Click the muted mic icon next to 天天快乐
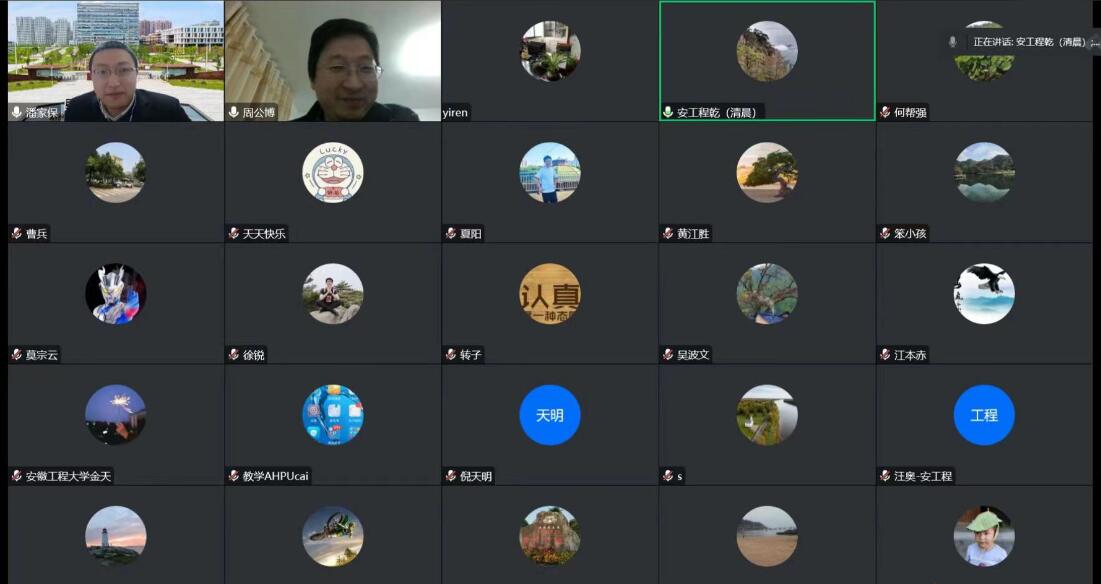 (234, 234)
